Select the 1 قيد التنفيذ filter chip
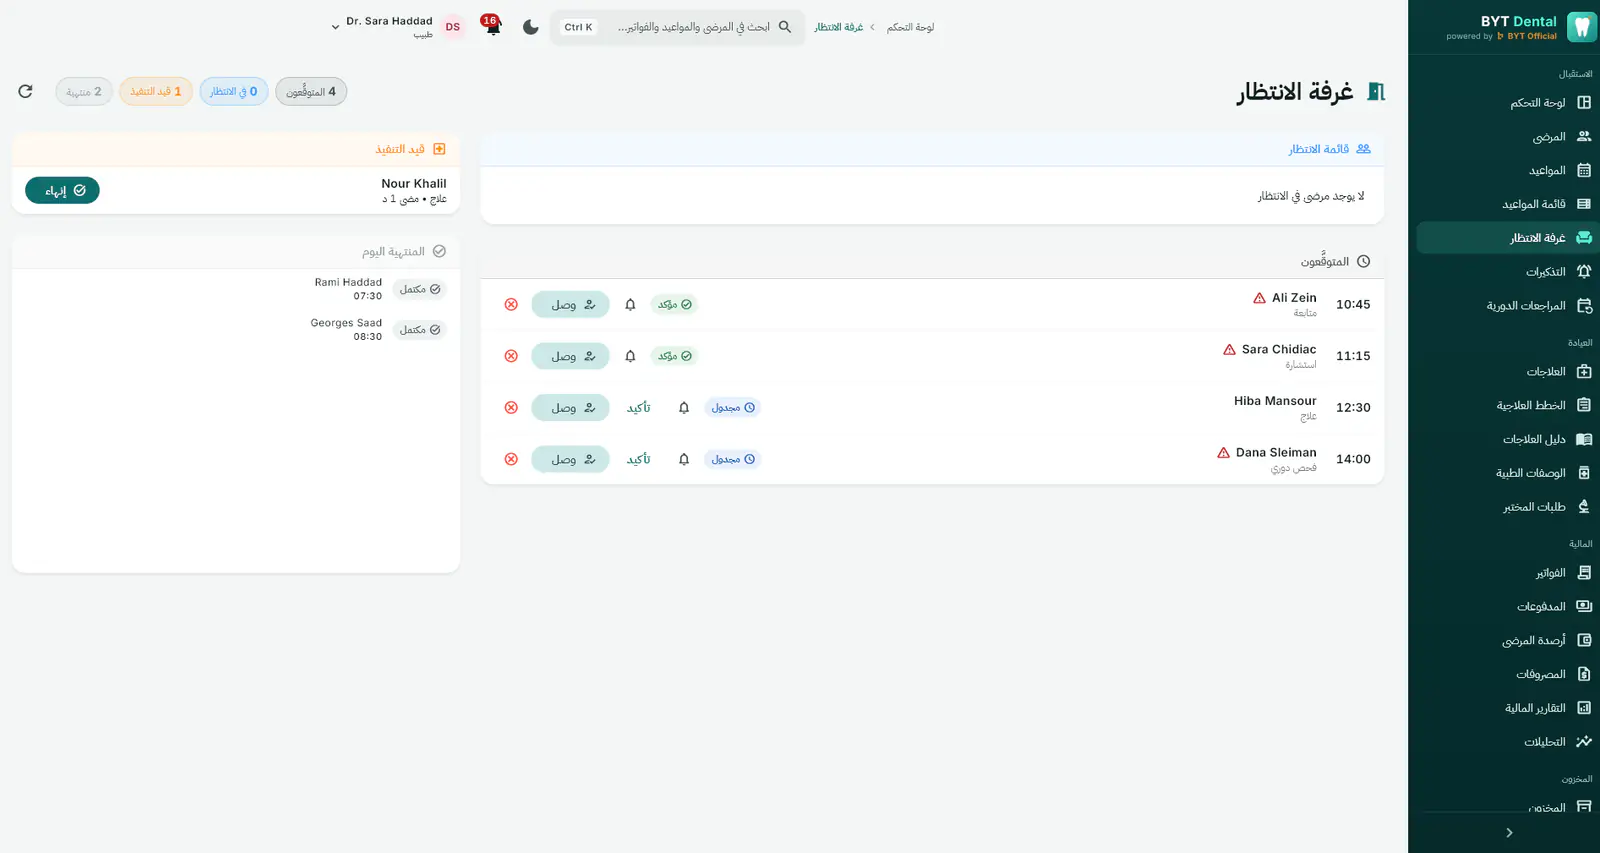 [156, 91]
